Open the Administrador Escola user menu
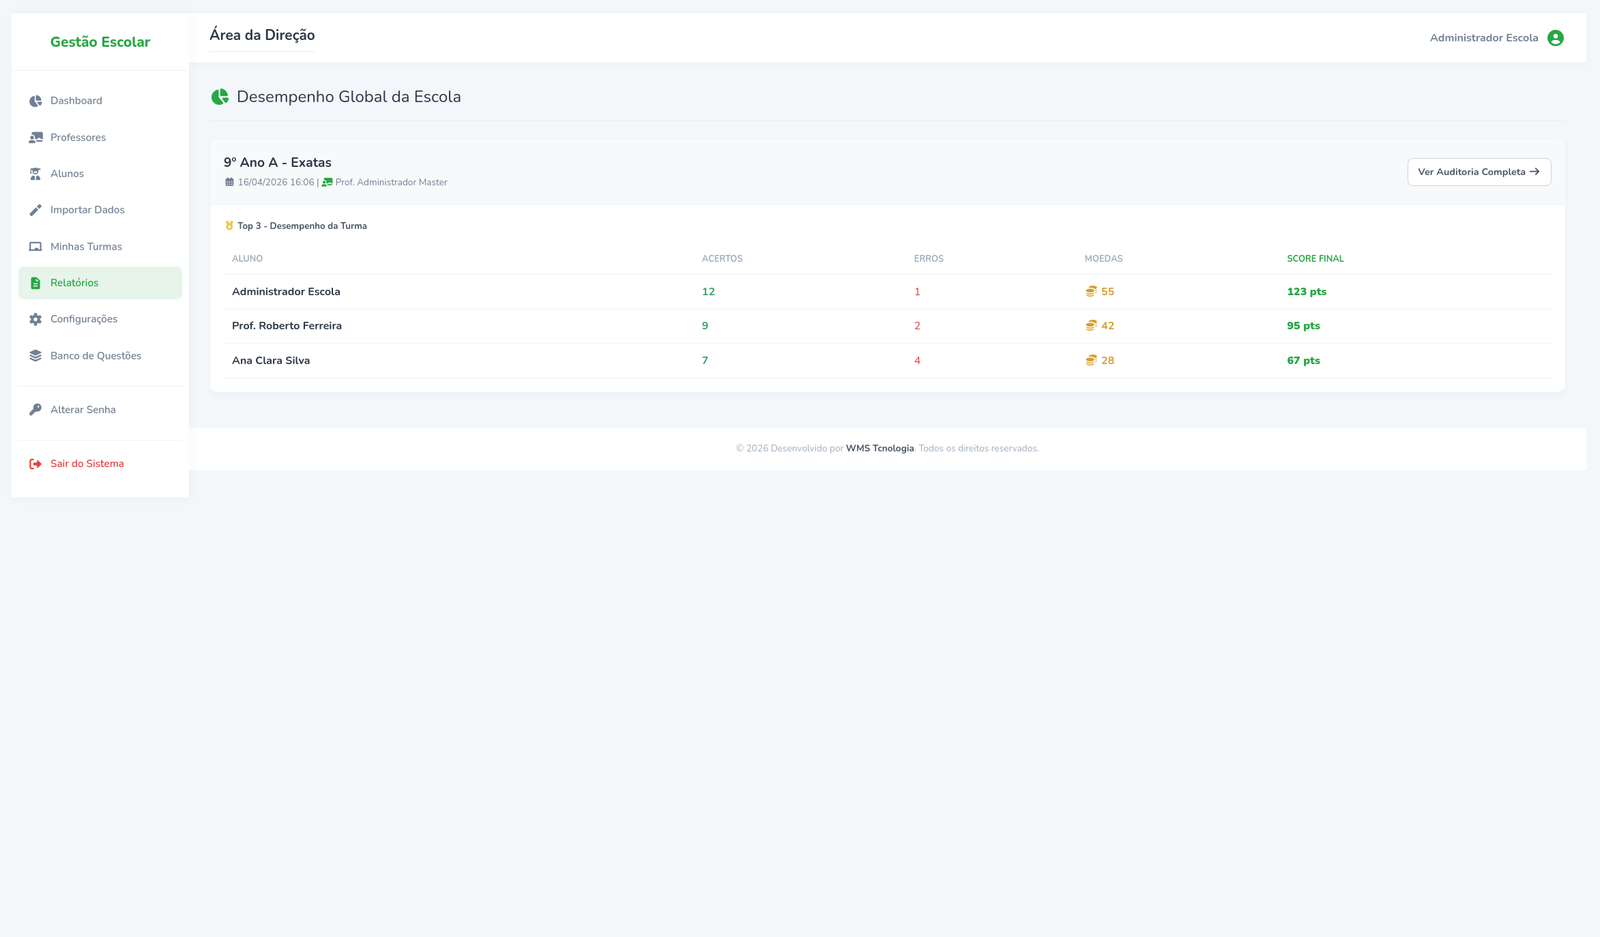1600x937 pixels. click(1484, 38)
